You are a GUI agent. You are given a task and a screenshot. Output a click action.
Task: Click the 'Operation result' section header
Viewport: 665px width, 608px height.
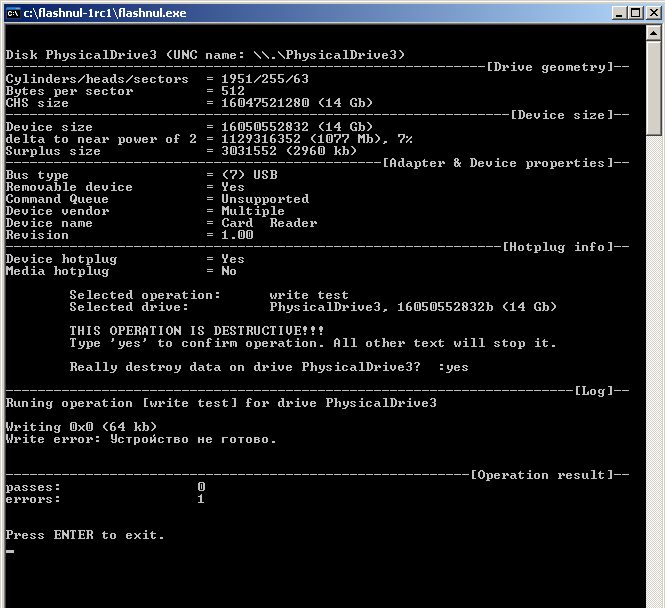point(541,475)
